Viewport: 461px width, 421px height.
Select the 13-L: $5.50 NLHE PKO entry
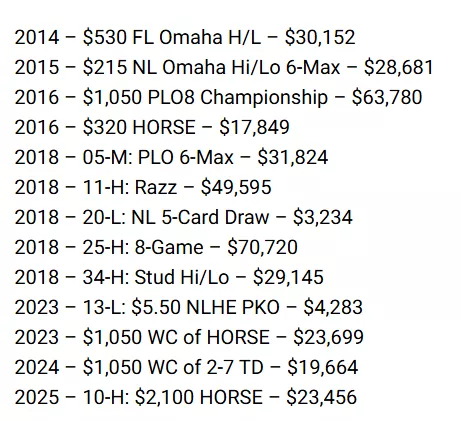pyautogui.click(x=189, y=307)
